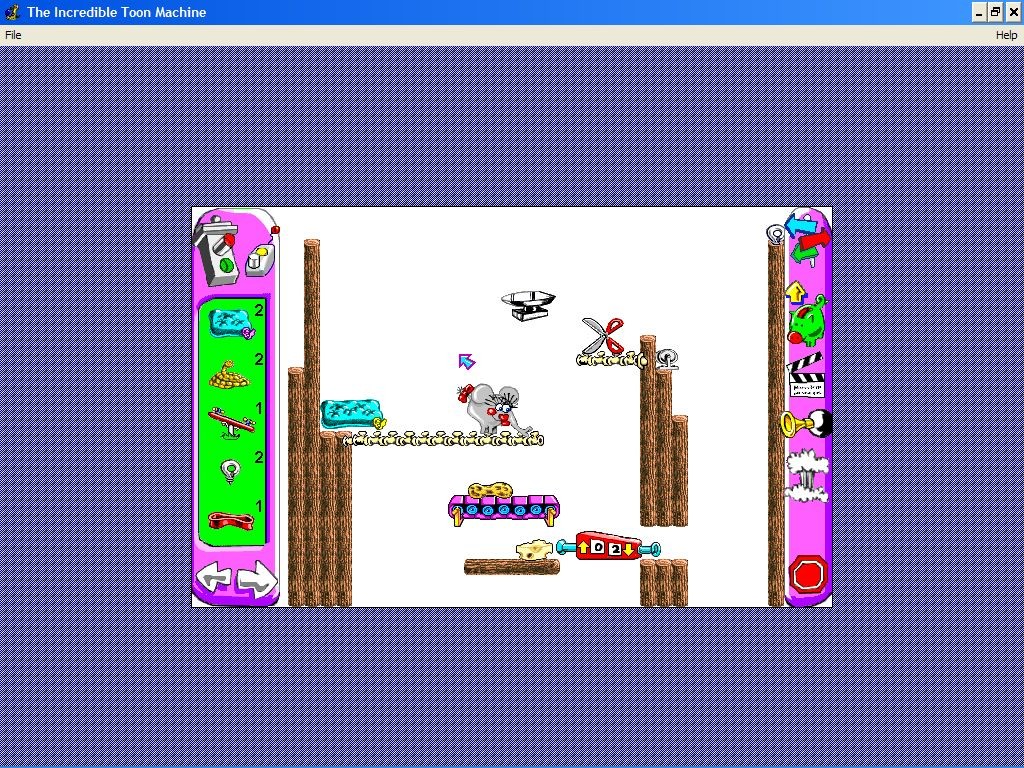
Task: Select the horizontal log under the cheese
Action: click(512, 567)
